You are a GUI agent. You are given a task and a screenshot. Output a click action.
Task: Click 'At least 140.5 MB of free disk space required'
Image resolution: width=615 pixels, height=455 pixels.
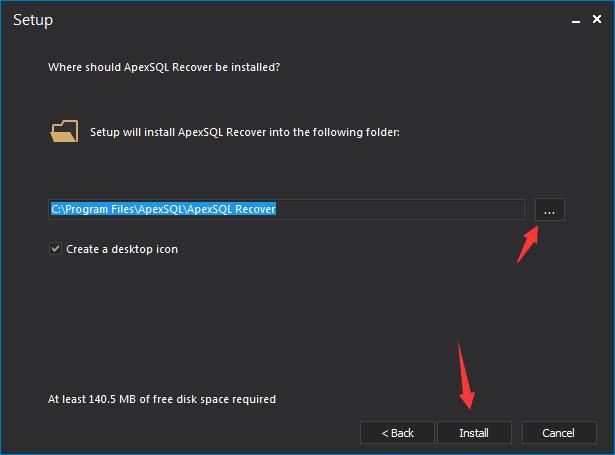(x=162, y=399)
